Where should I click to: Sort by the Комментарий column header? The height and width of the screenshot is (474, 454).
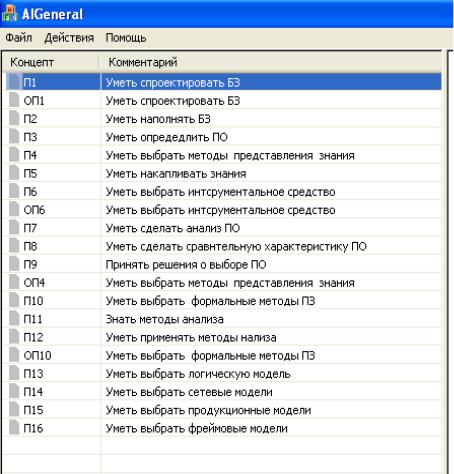tap(270, 62)
